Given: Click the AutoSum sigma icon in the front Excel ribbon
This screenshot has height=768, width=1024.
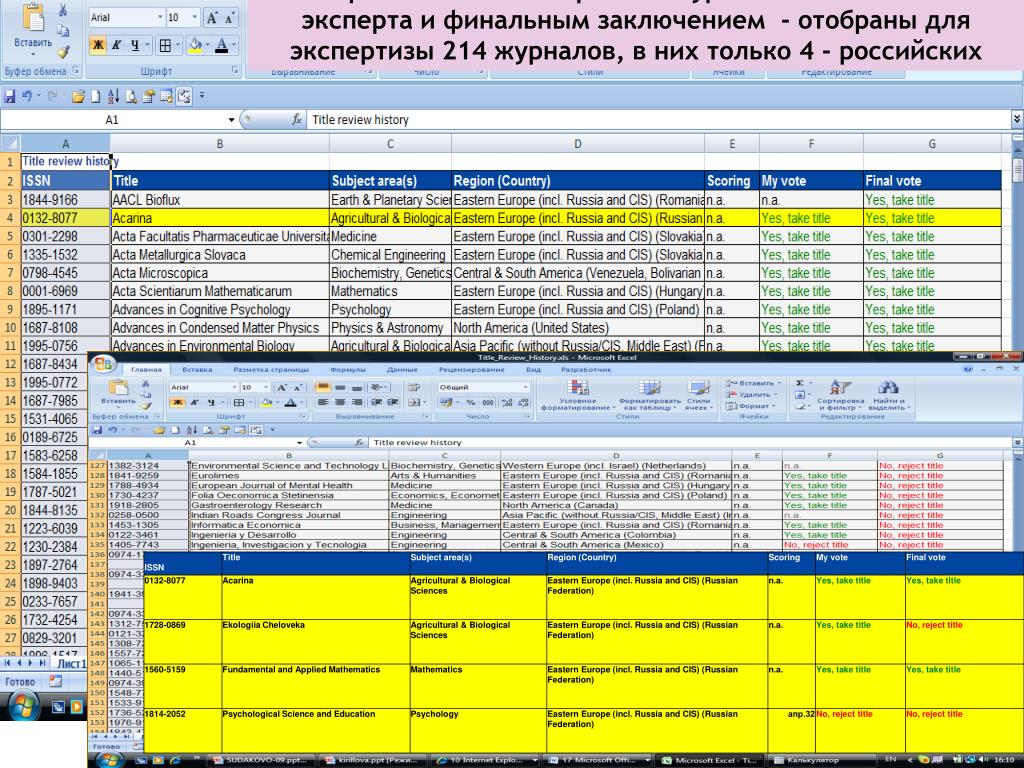Looking at the screenshot, I should click(800, 383).
